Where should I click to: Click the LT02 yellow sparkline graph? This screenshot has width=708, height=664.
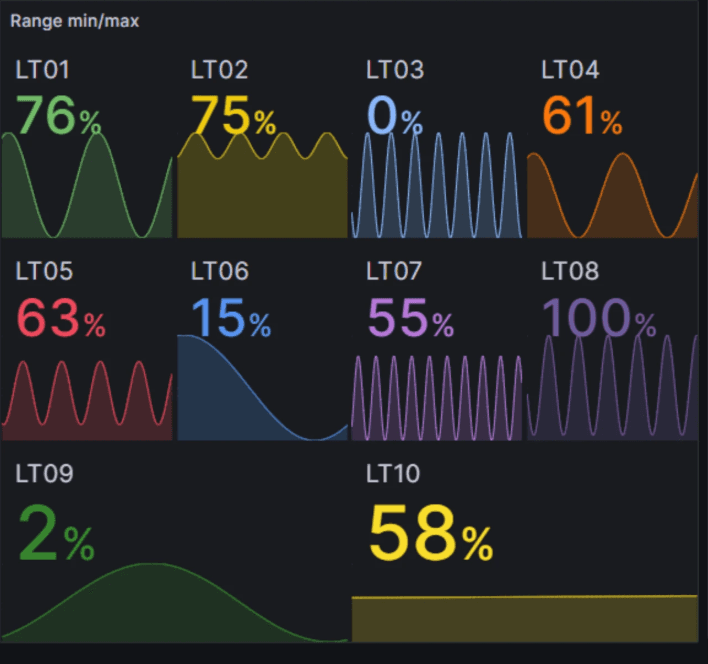point(262,185)
